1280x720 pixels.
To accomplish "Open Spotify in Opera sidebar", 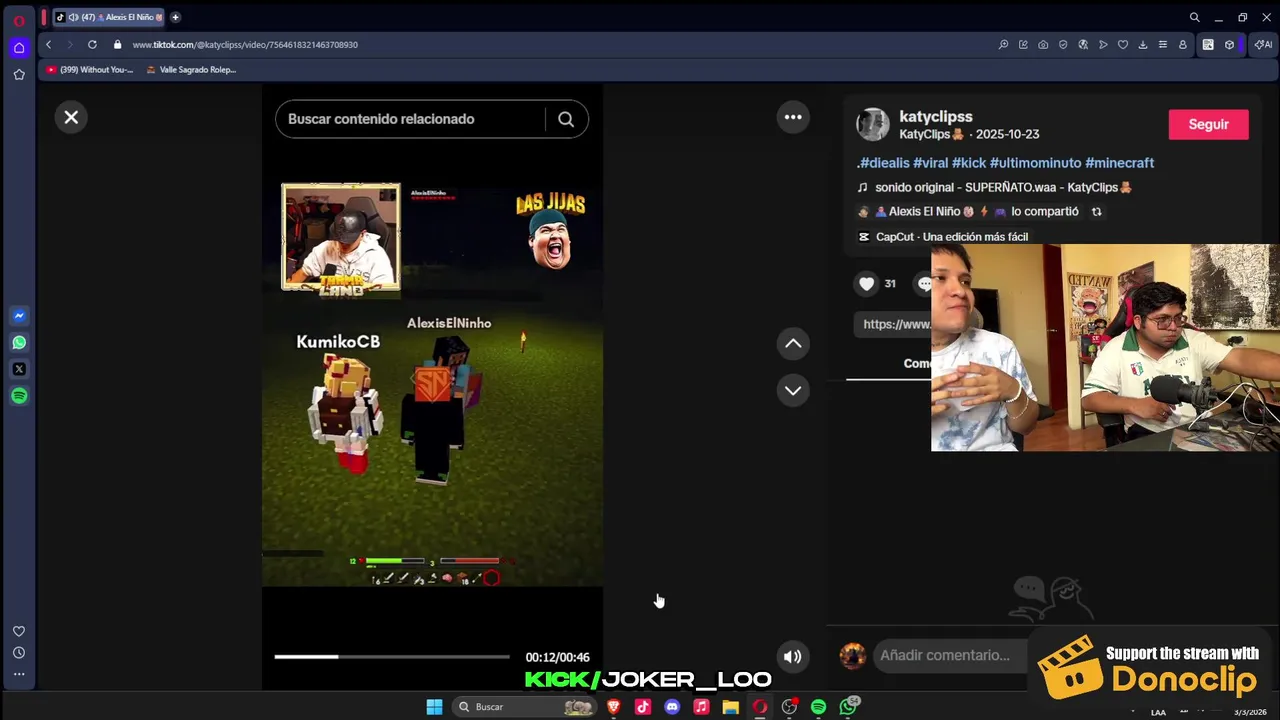I will pos(19,396).
